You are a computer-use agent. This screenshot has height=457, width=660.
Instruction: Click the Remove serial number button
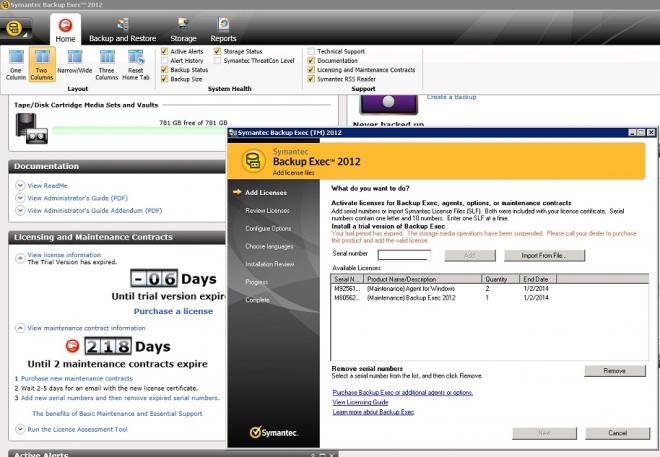tap(615, 371)
